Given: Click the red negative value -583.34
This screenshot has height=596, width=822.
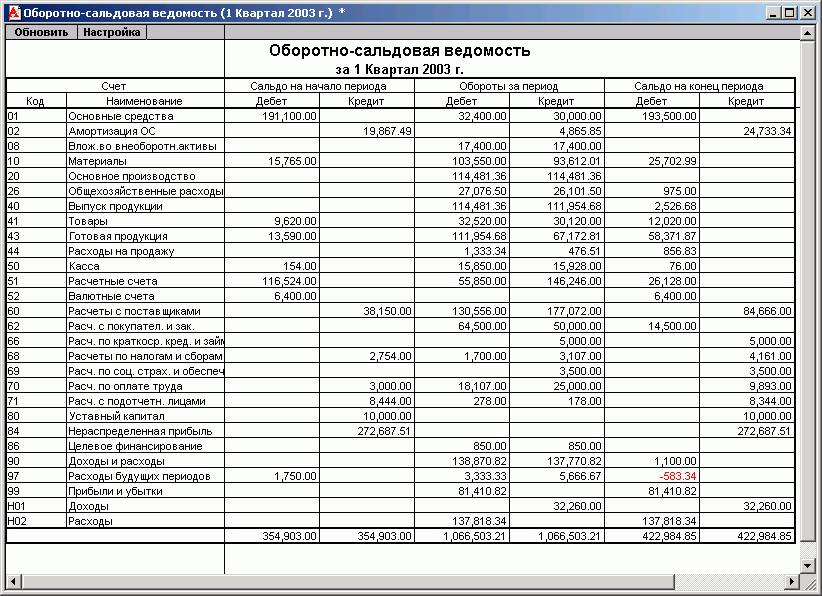Looking at the screenshot, I should tap(678, 477).
